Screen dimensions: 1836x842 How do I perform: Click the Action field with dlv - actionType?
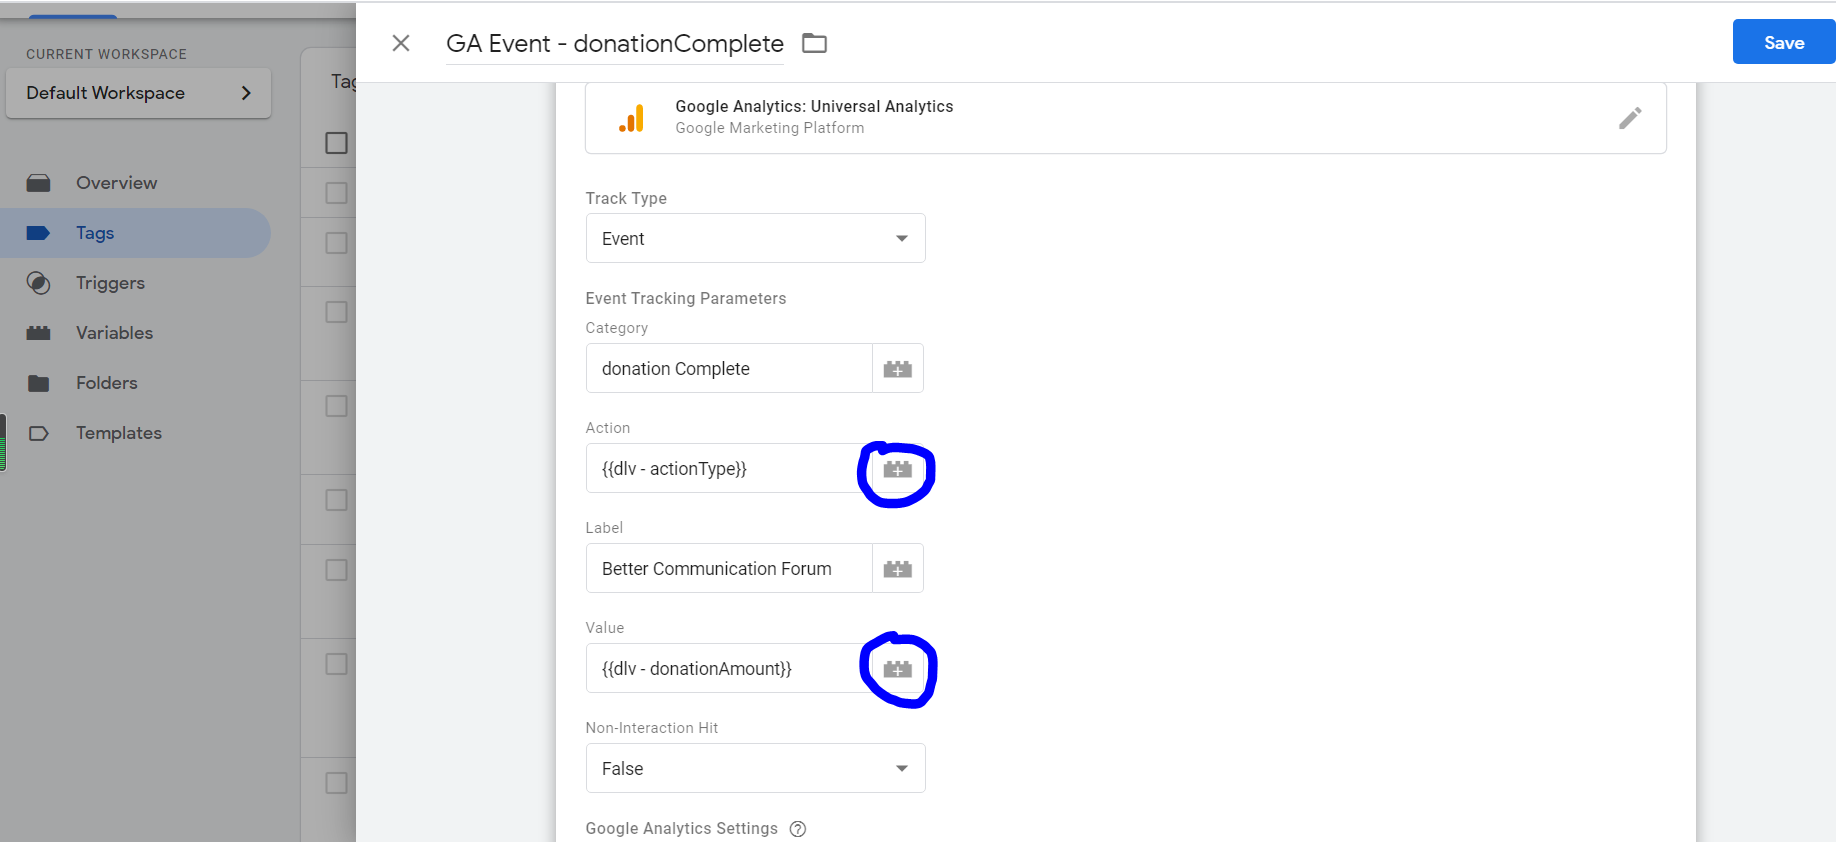coord(729,468)
